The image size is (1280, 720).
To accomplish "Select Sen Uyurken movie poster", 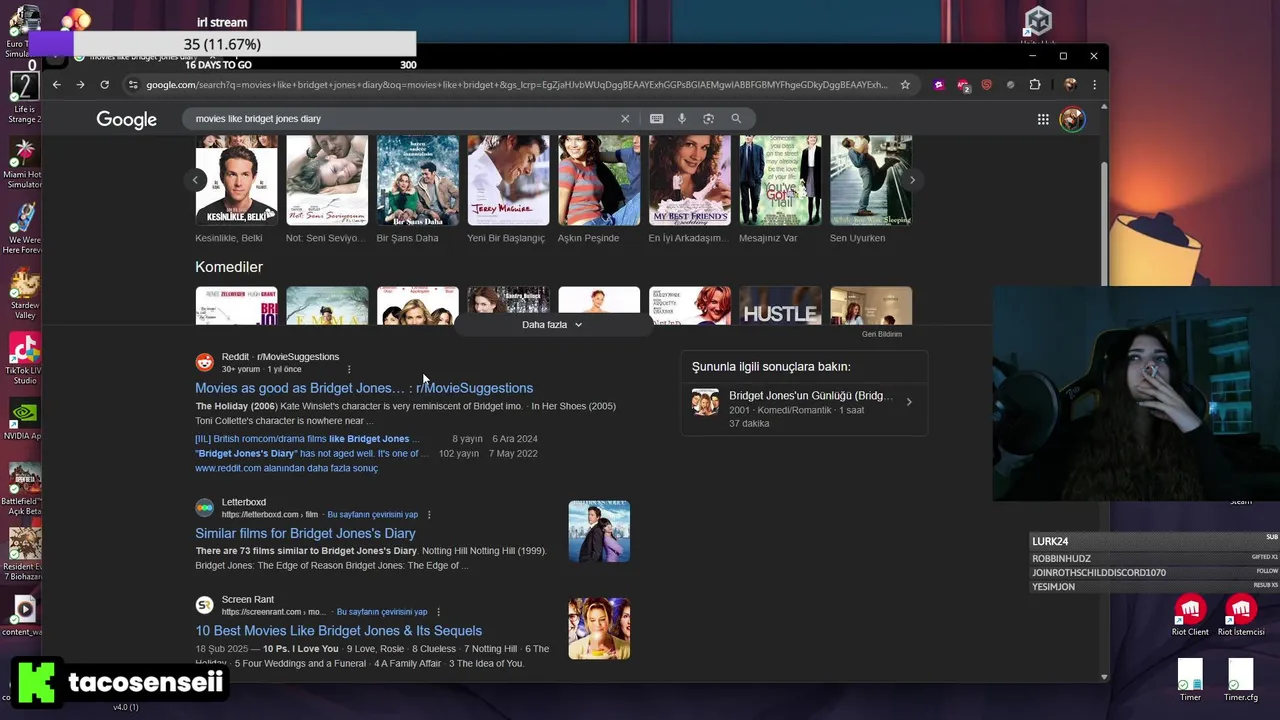I will pos(871,180).
